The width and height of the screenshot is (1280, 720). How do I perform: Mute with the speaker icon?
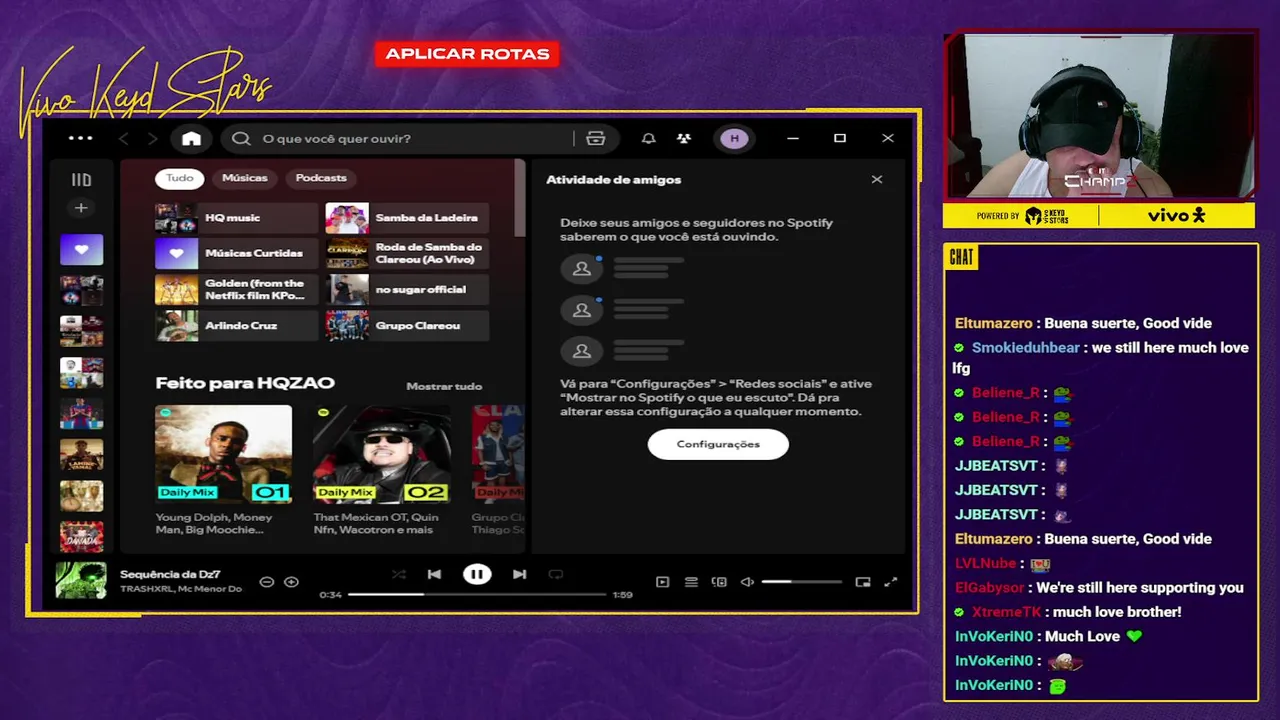pyautogui.click(x=747, y=582)
